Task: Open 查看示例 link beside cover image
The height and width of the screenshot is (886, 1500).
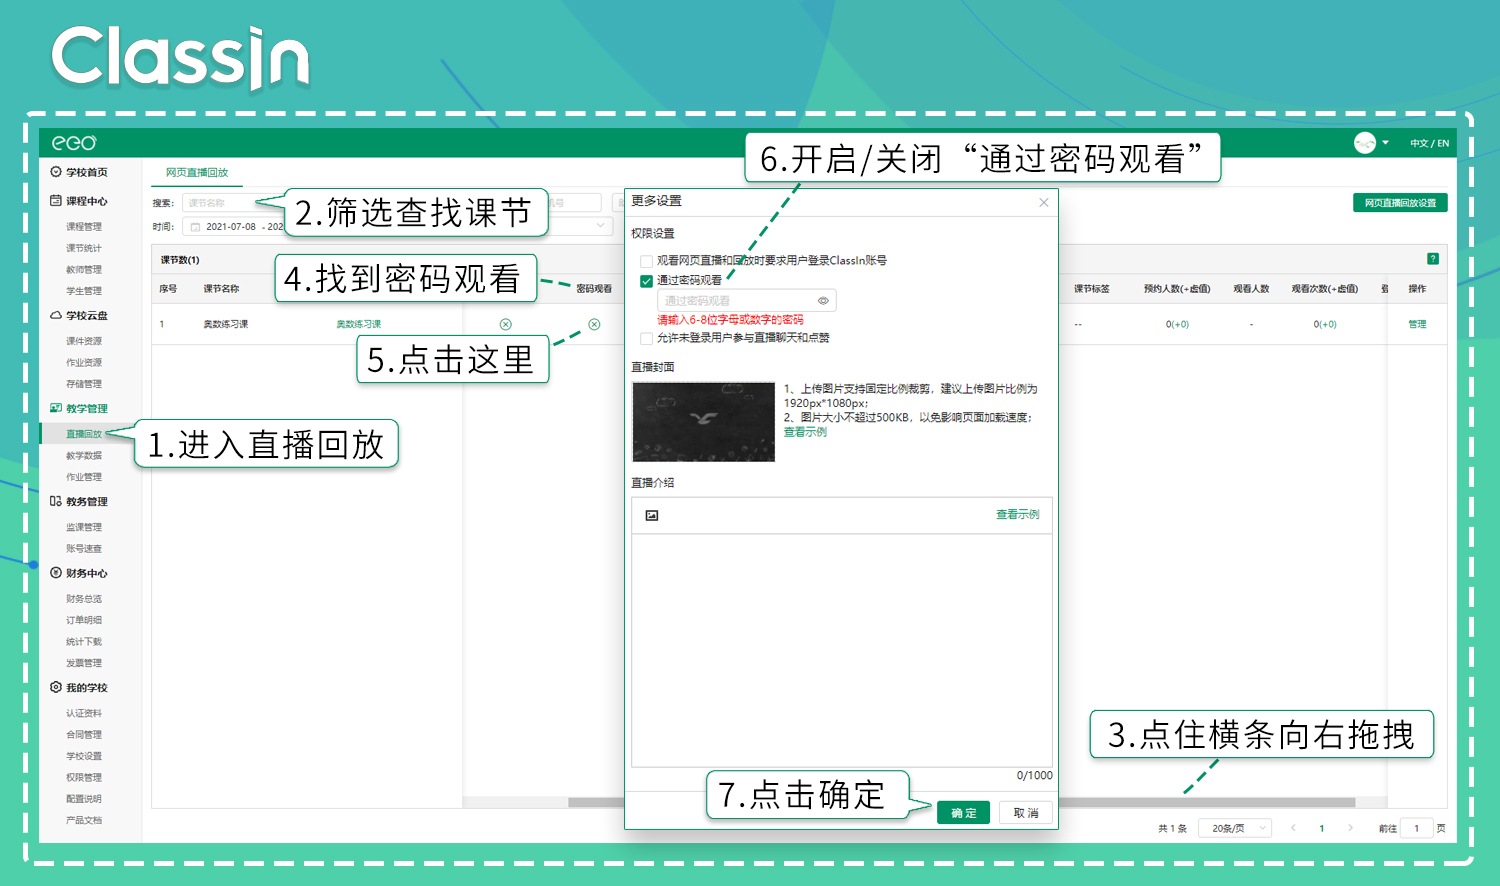Action: [805, 432]
